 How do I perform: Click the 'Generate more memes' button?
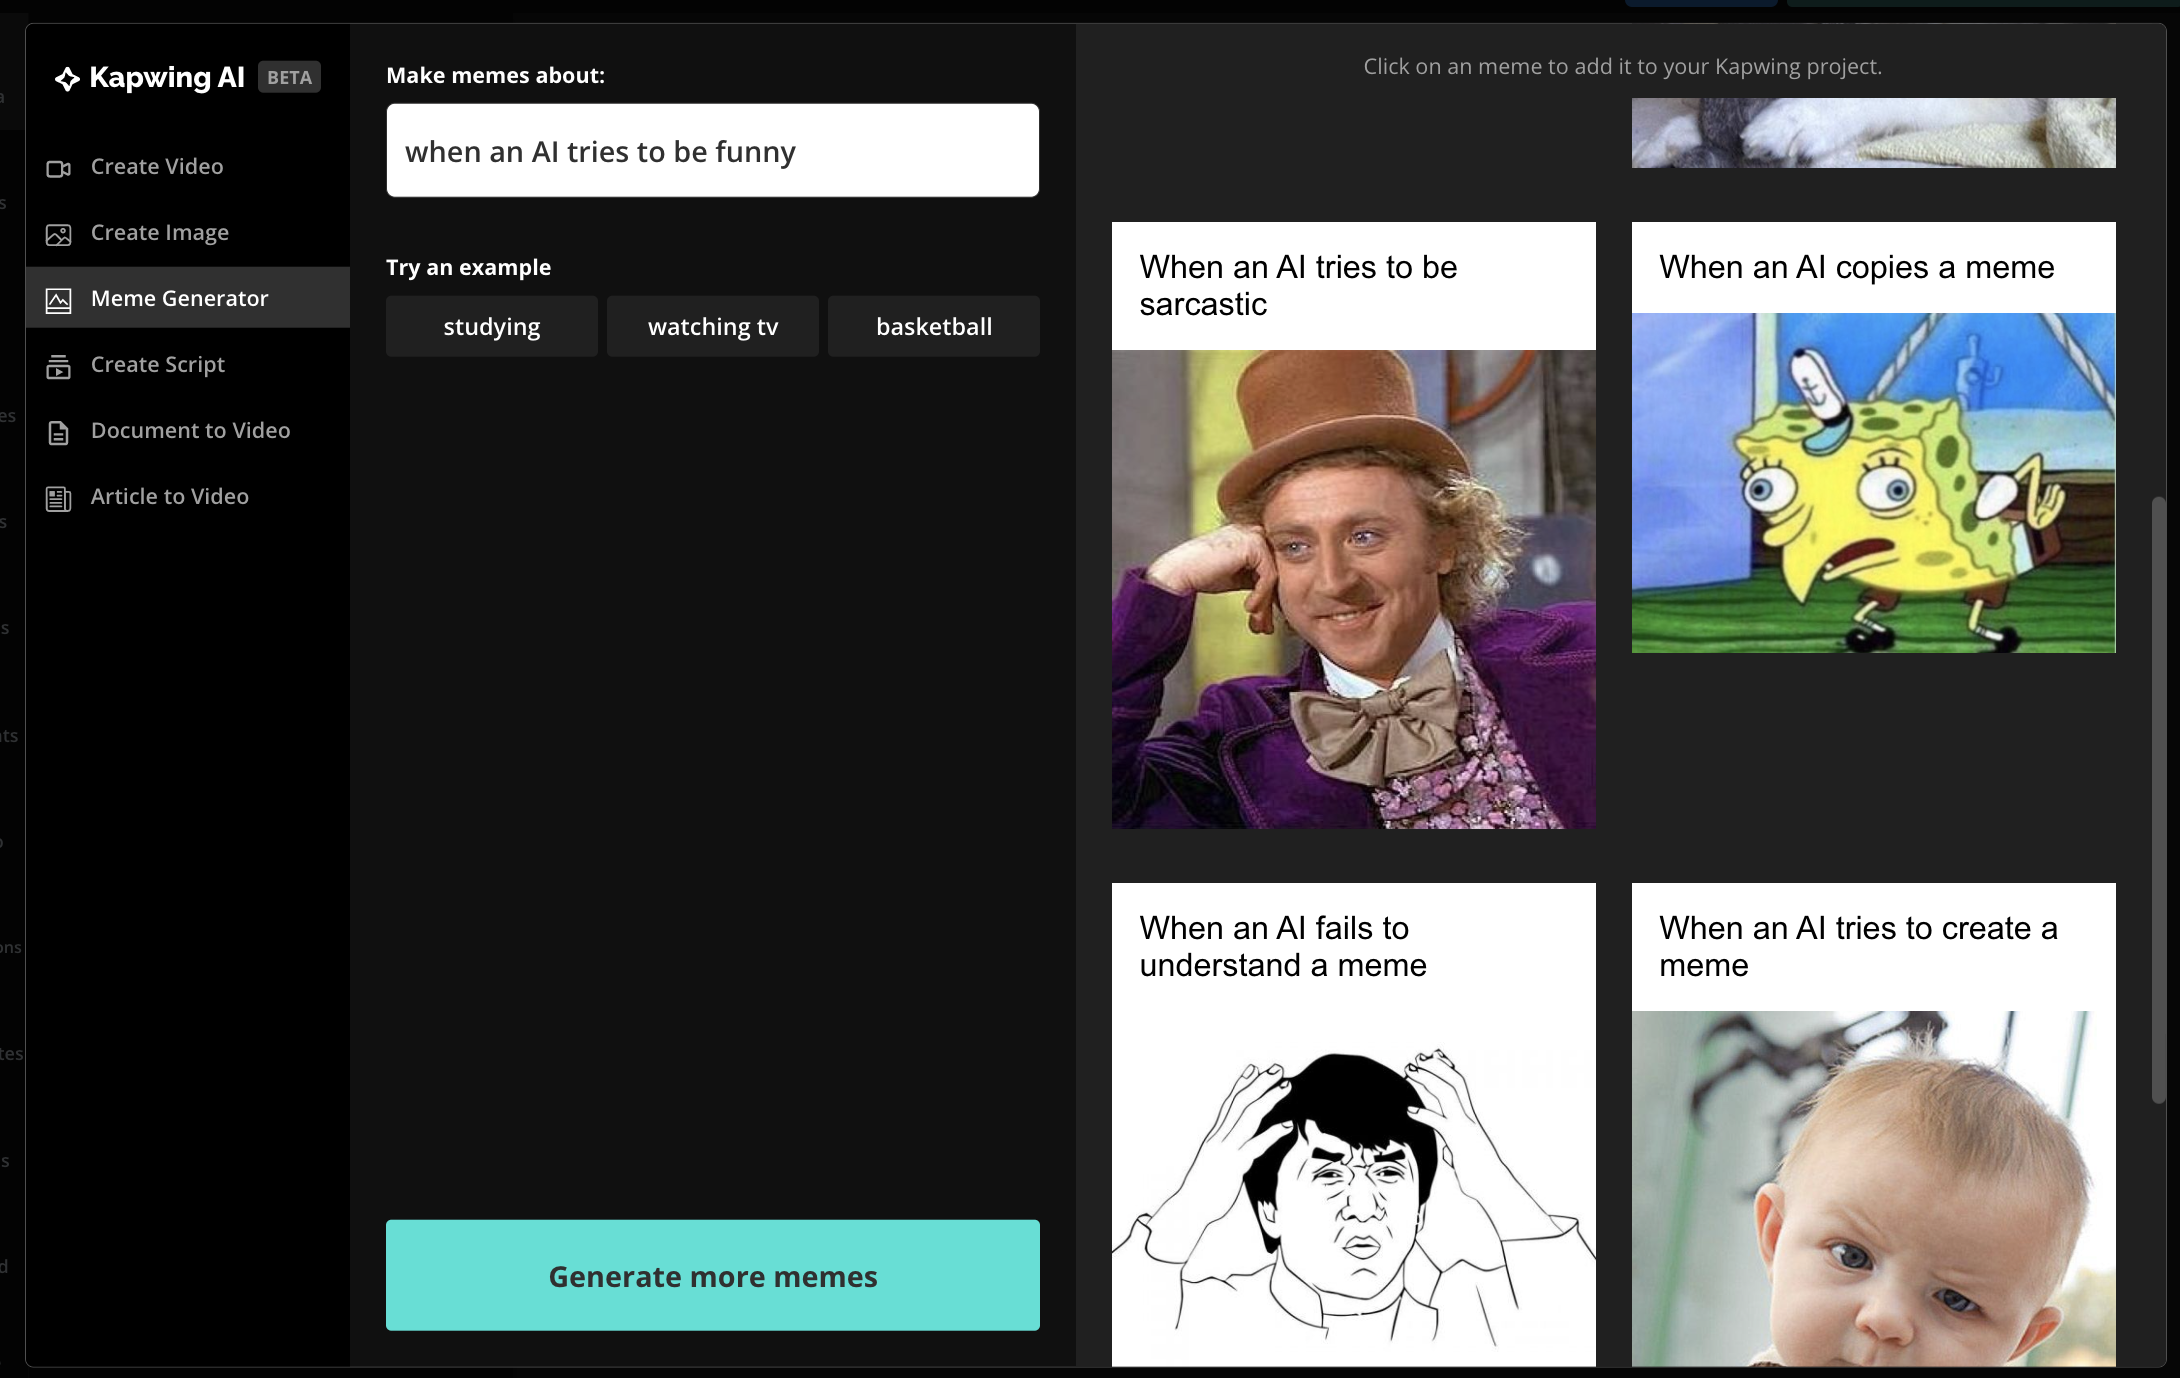pyautogui.click(x=713, y=1275)
